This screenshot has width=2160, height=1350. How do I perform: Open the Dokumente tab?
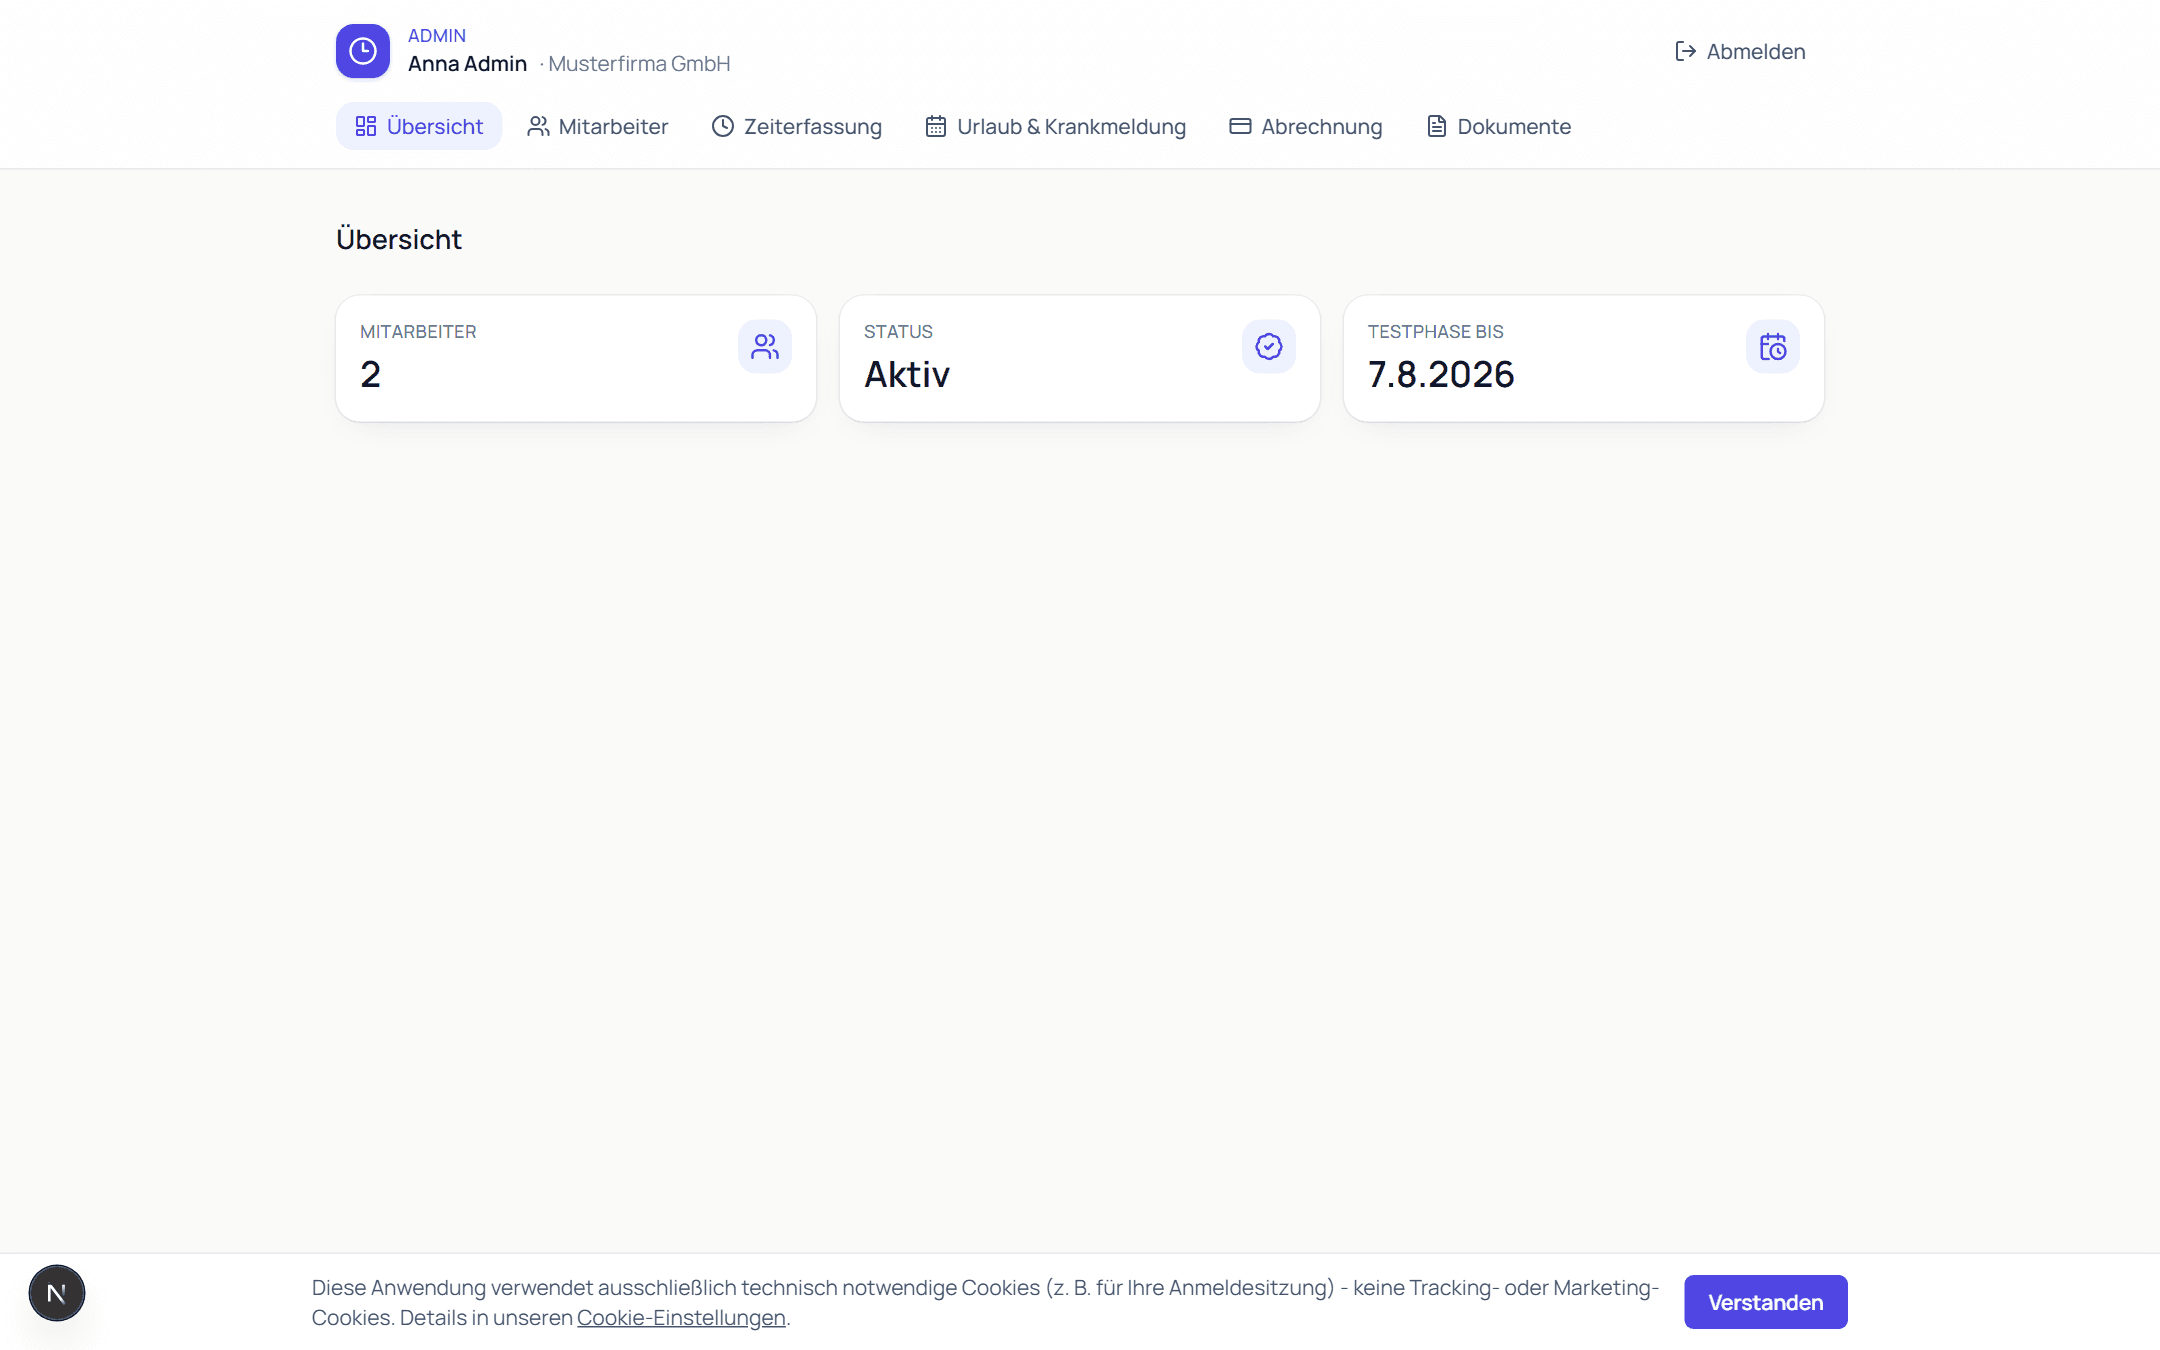tap(1498, 126)
